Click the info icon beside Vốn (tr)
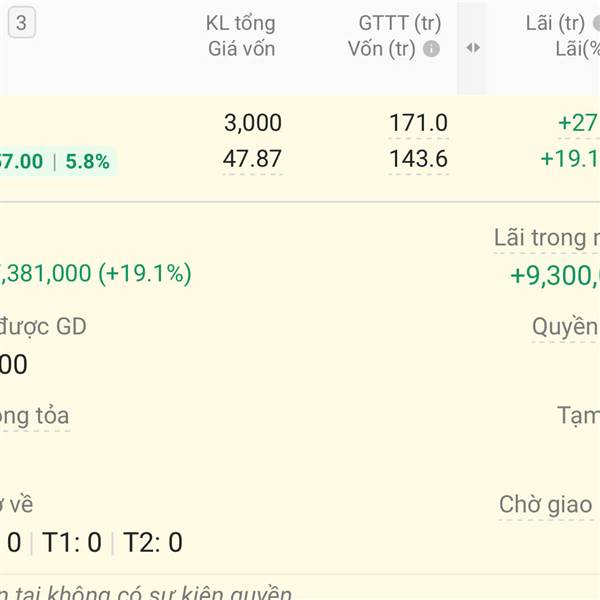600x600 pixels. tap(431, 49)
